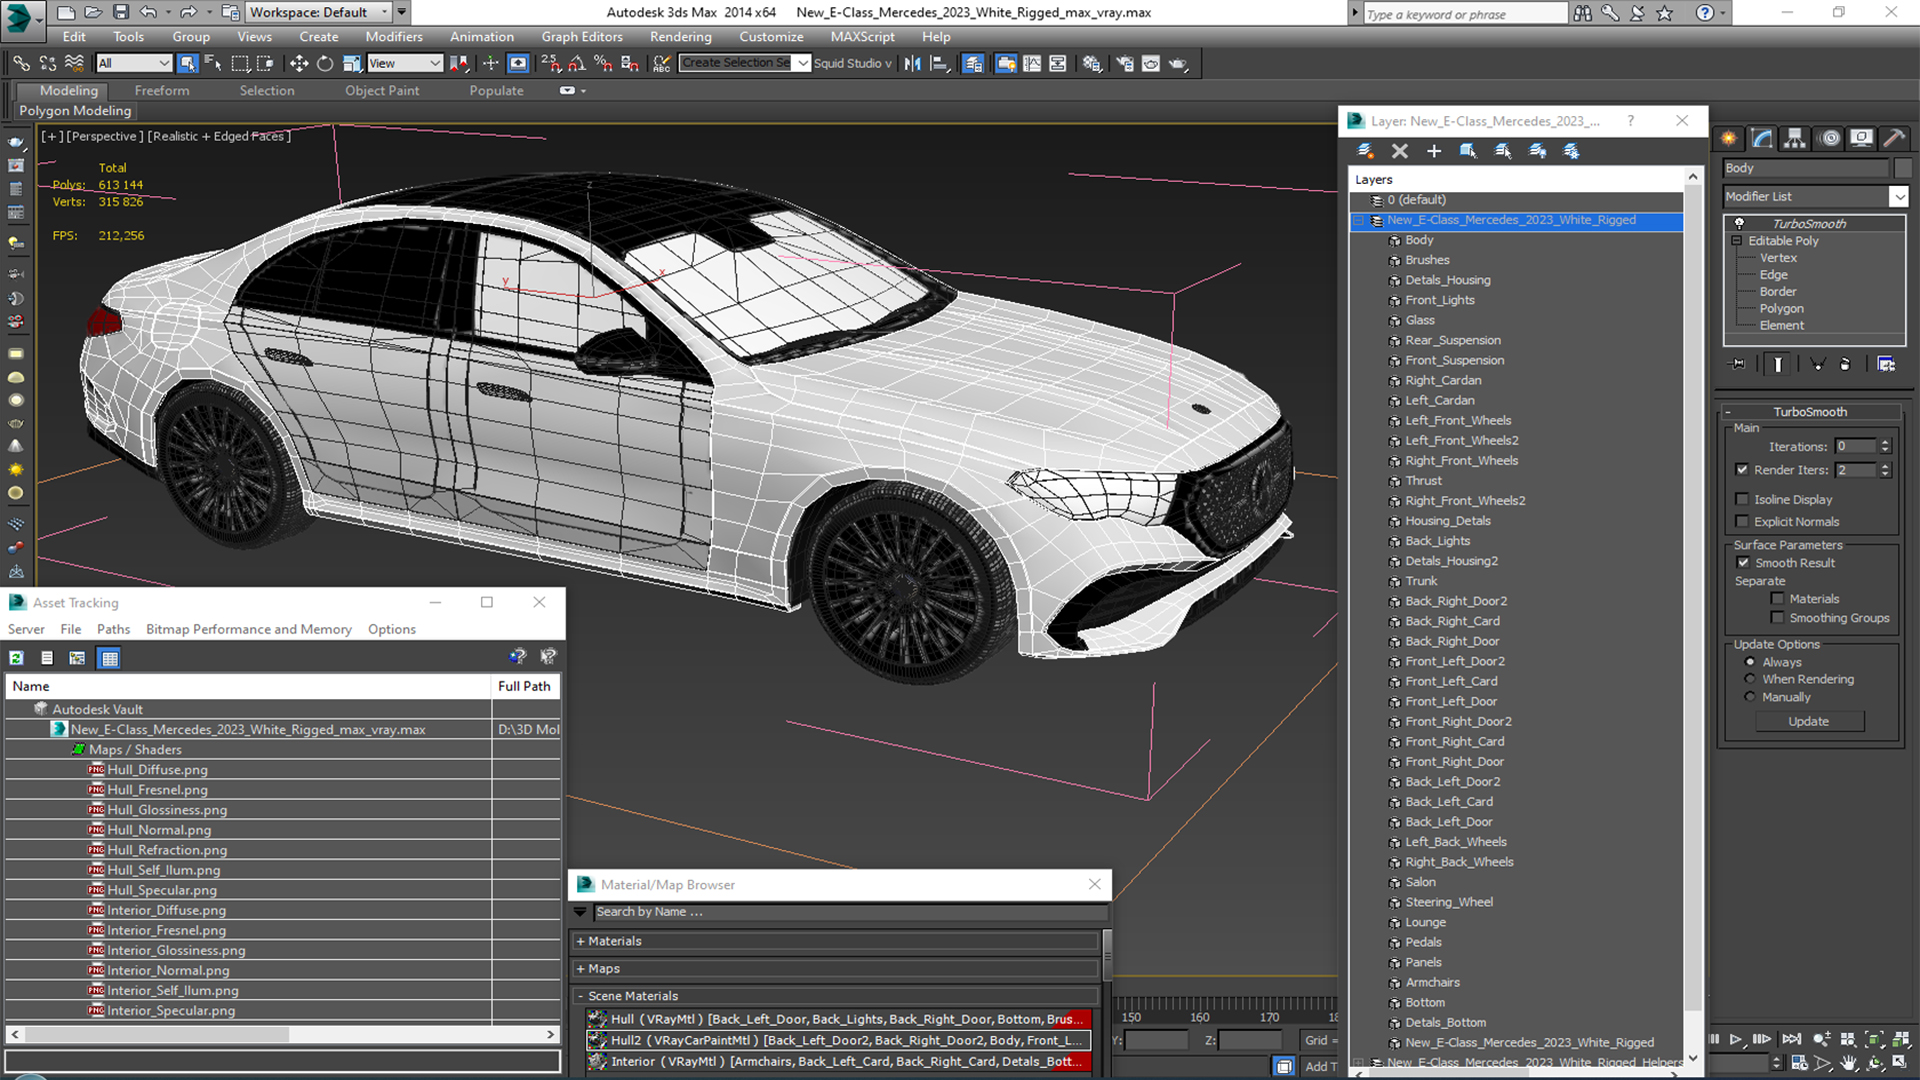
Task: Switch to the Freeform ribbon tab
Action: [x=162, y=90]
